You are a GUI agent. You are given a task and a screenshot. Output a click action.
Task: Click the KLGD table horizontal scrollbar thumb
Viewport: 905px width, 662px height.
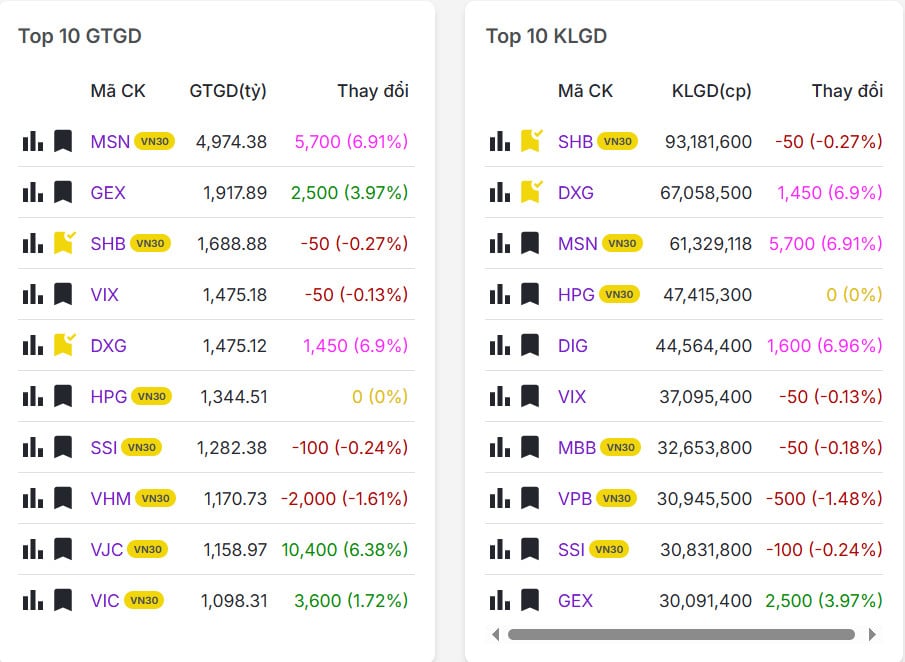680,634
